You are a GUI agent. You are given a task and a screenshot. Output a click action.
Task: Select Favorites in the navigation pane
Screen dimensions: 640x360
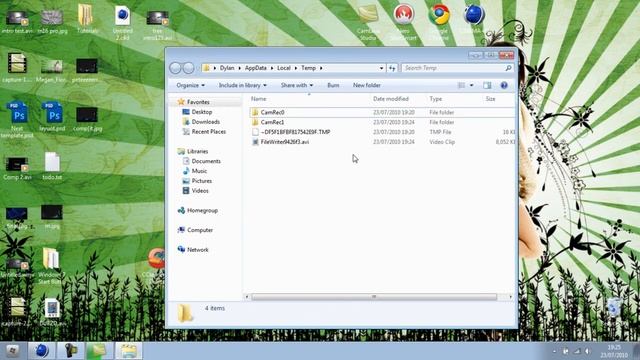(x=198, y=102)
